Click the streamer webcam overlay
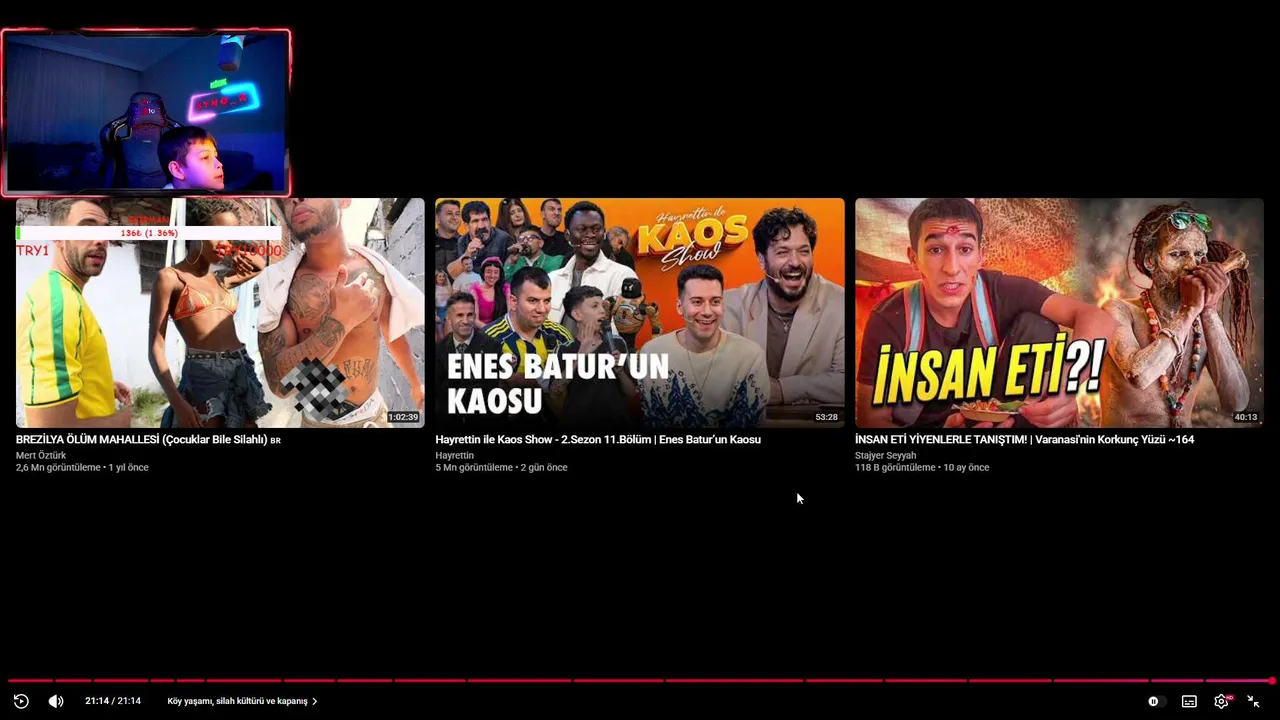 (146, 112)
